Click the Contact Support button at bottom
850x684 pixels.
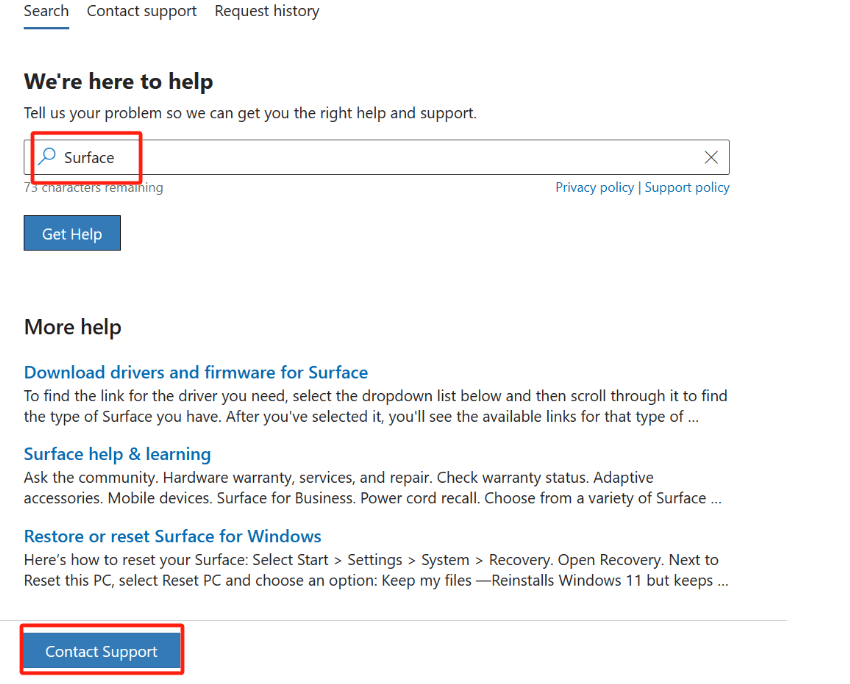point(101,650)
